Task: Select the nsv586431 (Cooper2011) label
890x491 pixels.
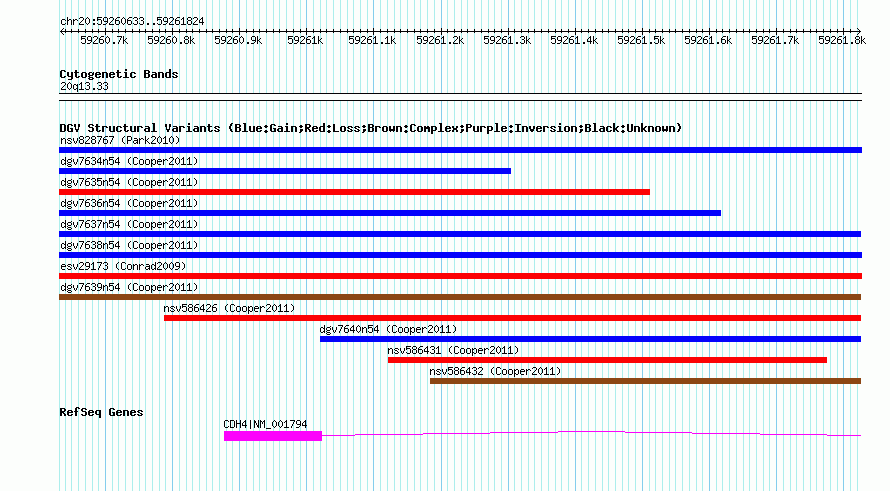Action: click(x=453, y=350)
